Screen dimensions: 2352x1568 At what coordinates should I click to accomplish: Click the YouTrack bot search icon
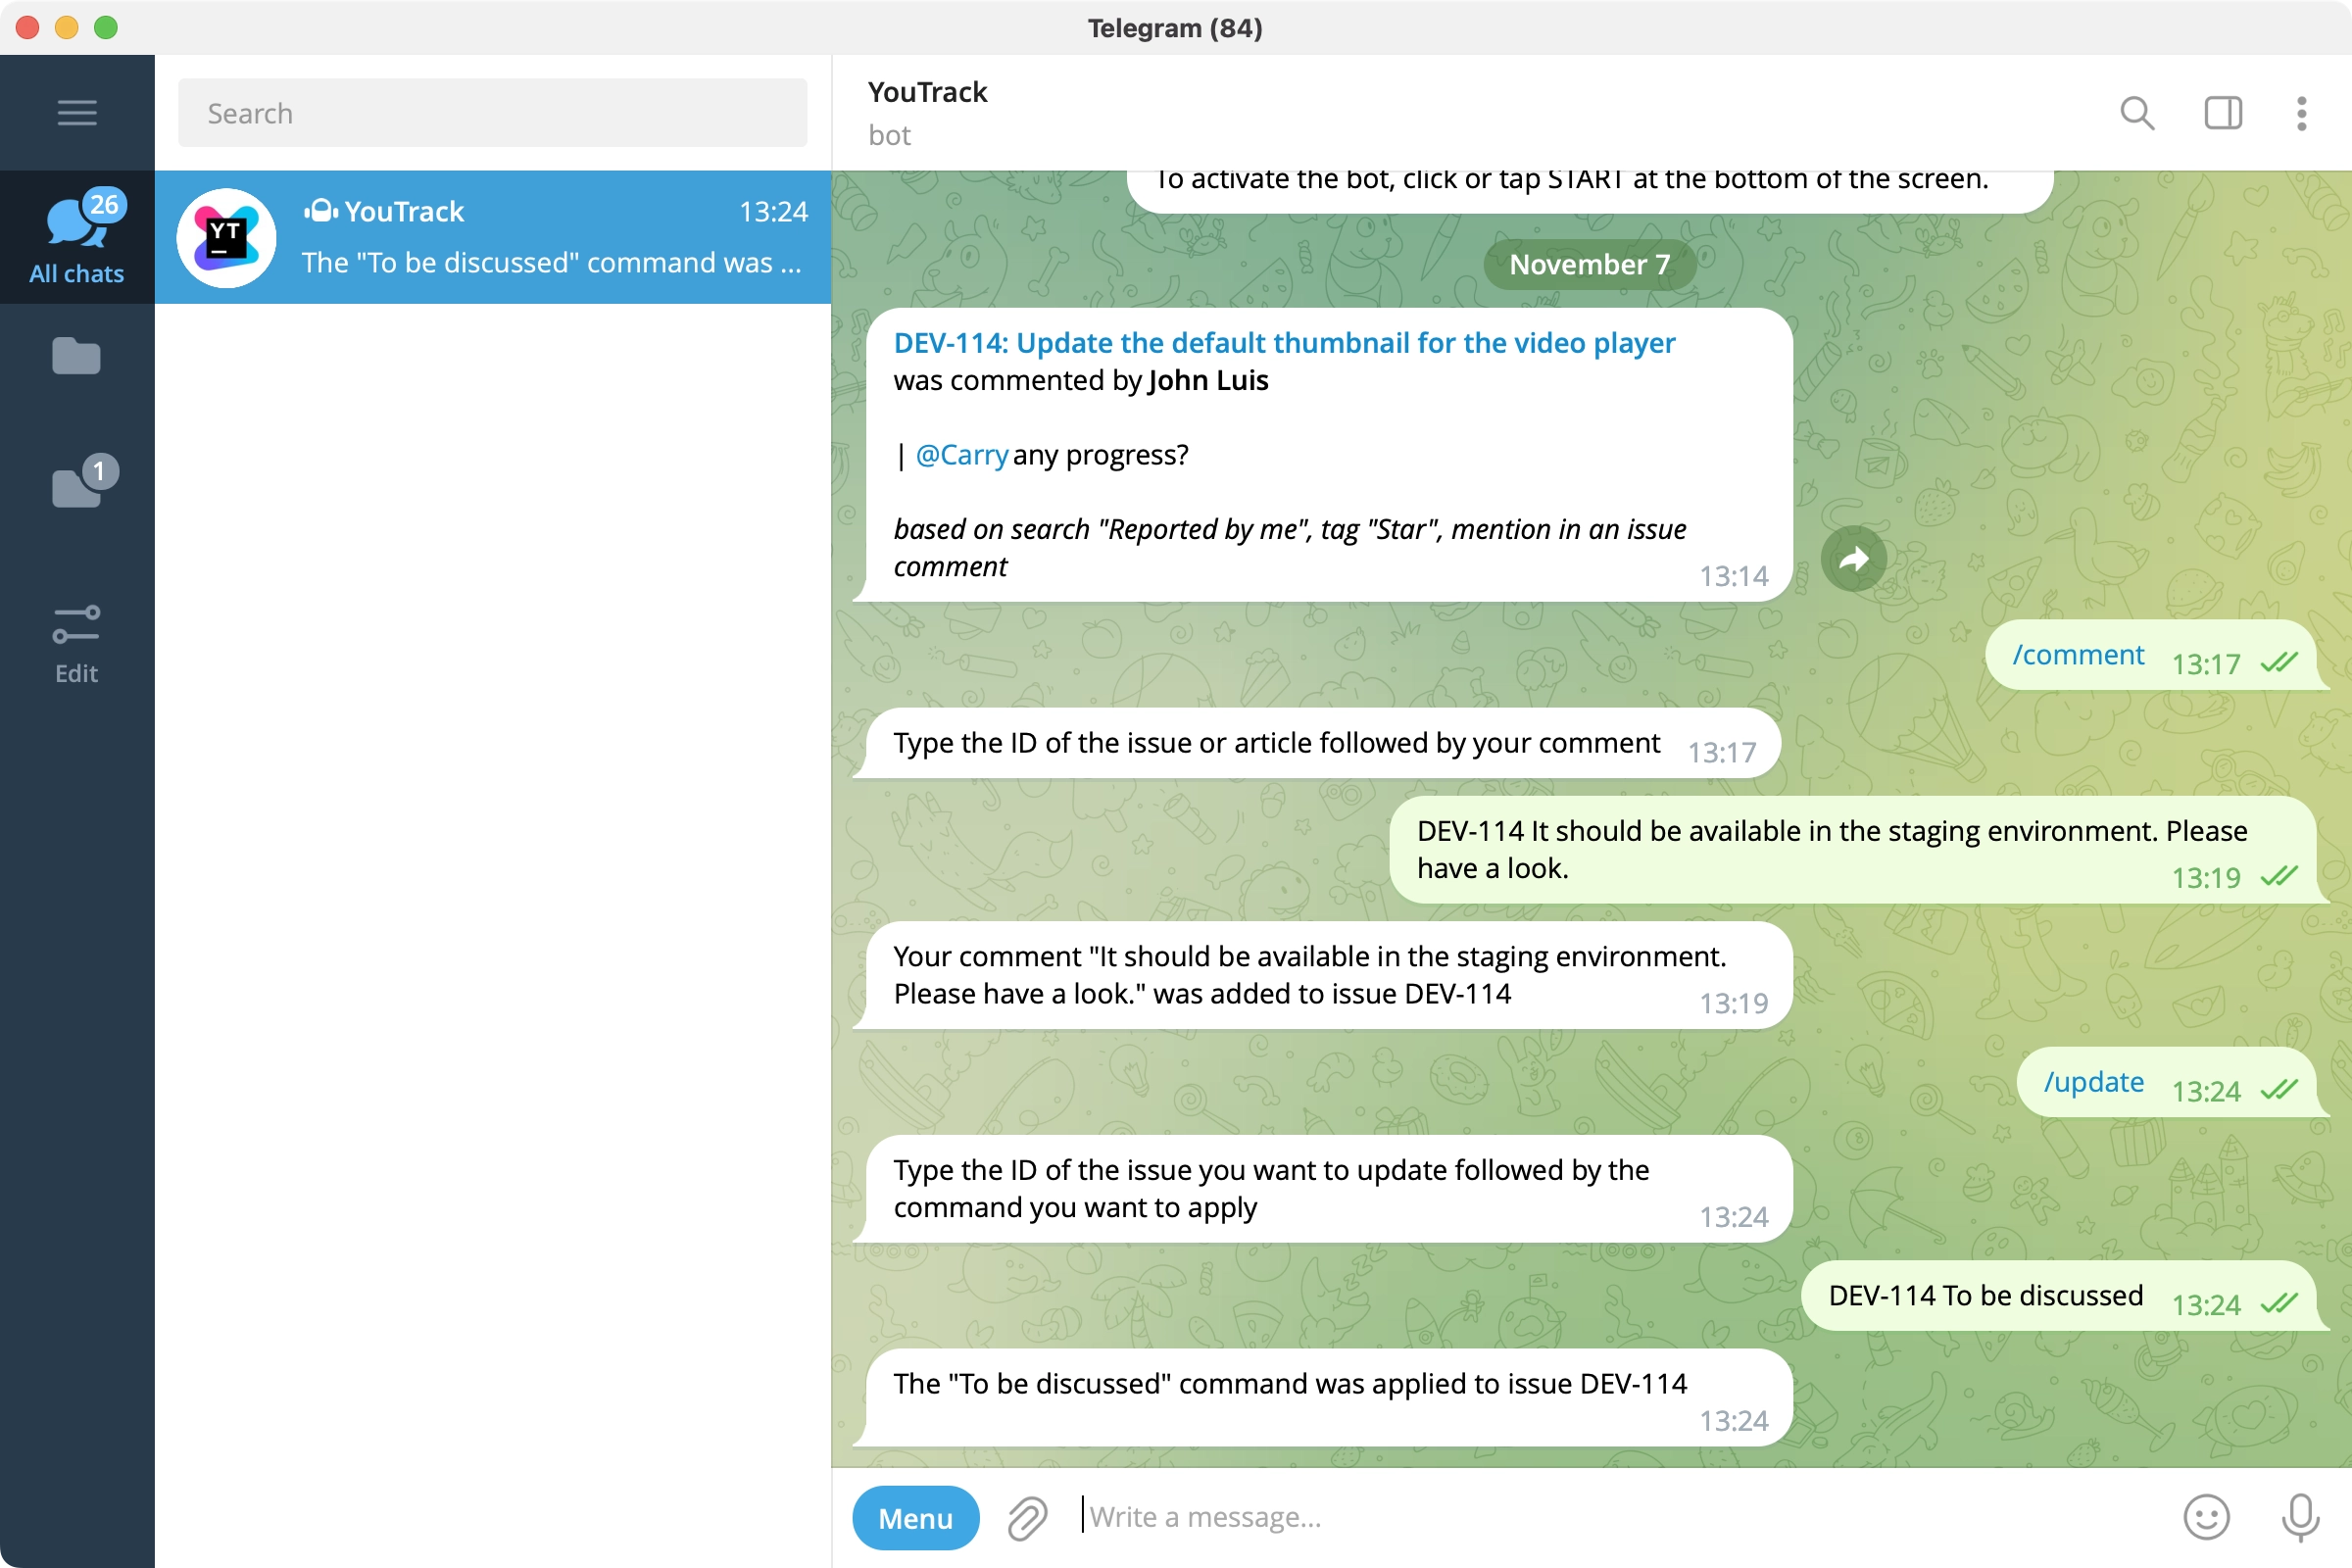pos(2136,112)
